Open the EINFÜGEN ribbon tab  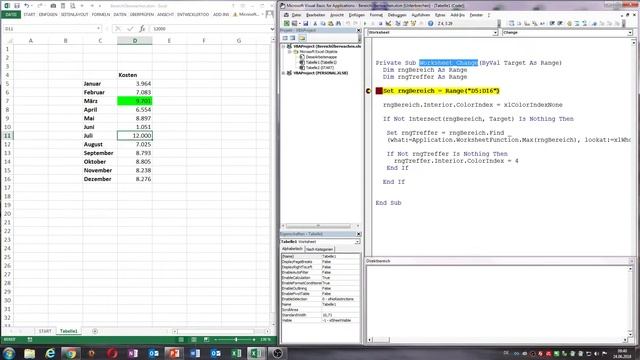(x=48, y=14)
